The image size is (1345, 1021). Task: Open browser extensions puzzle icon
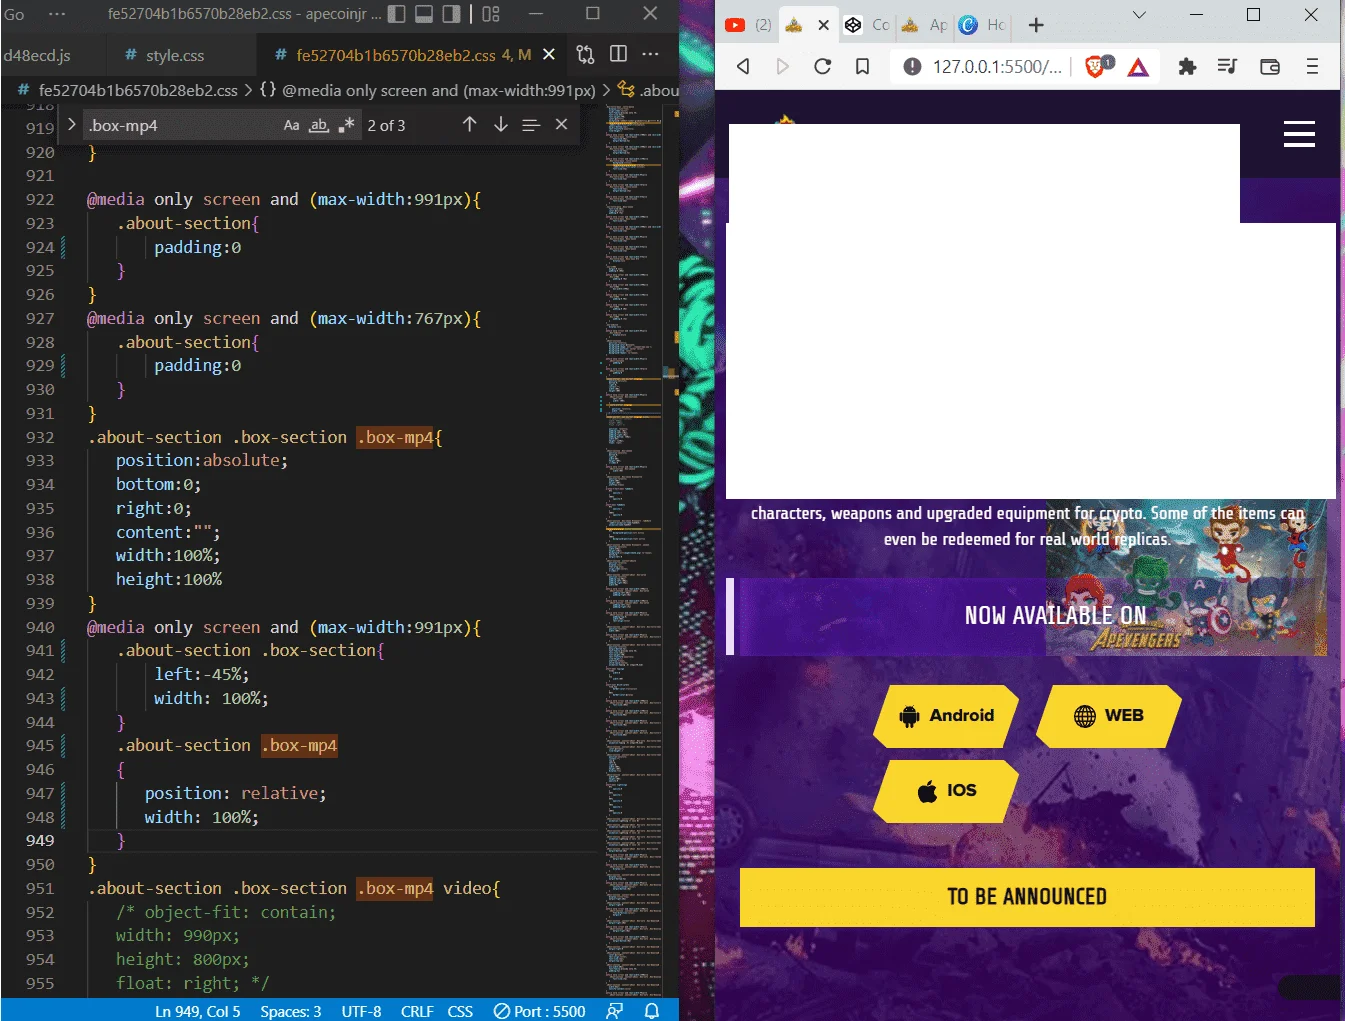click(x=1187, y=67)
